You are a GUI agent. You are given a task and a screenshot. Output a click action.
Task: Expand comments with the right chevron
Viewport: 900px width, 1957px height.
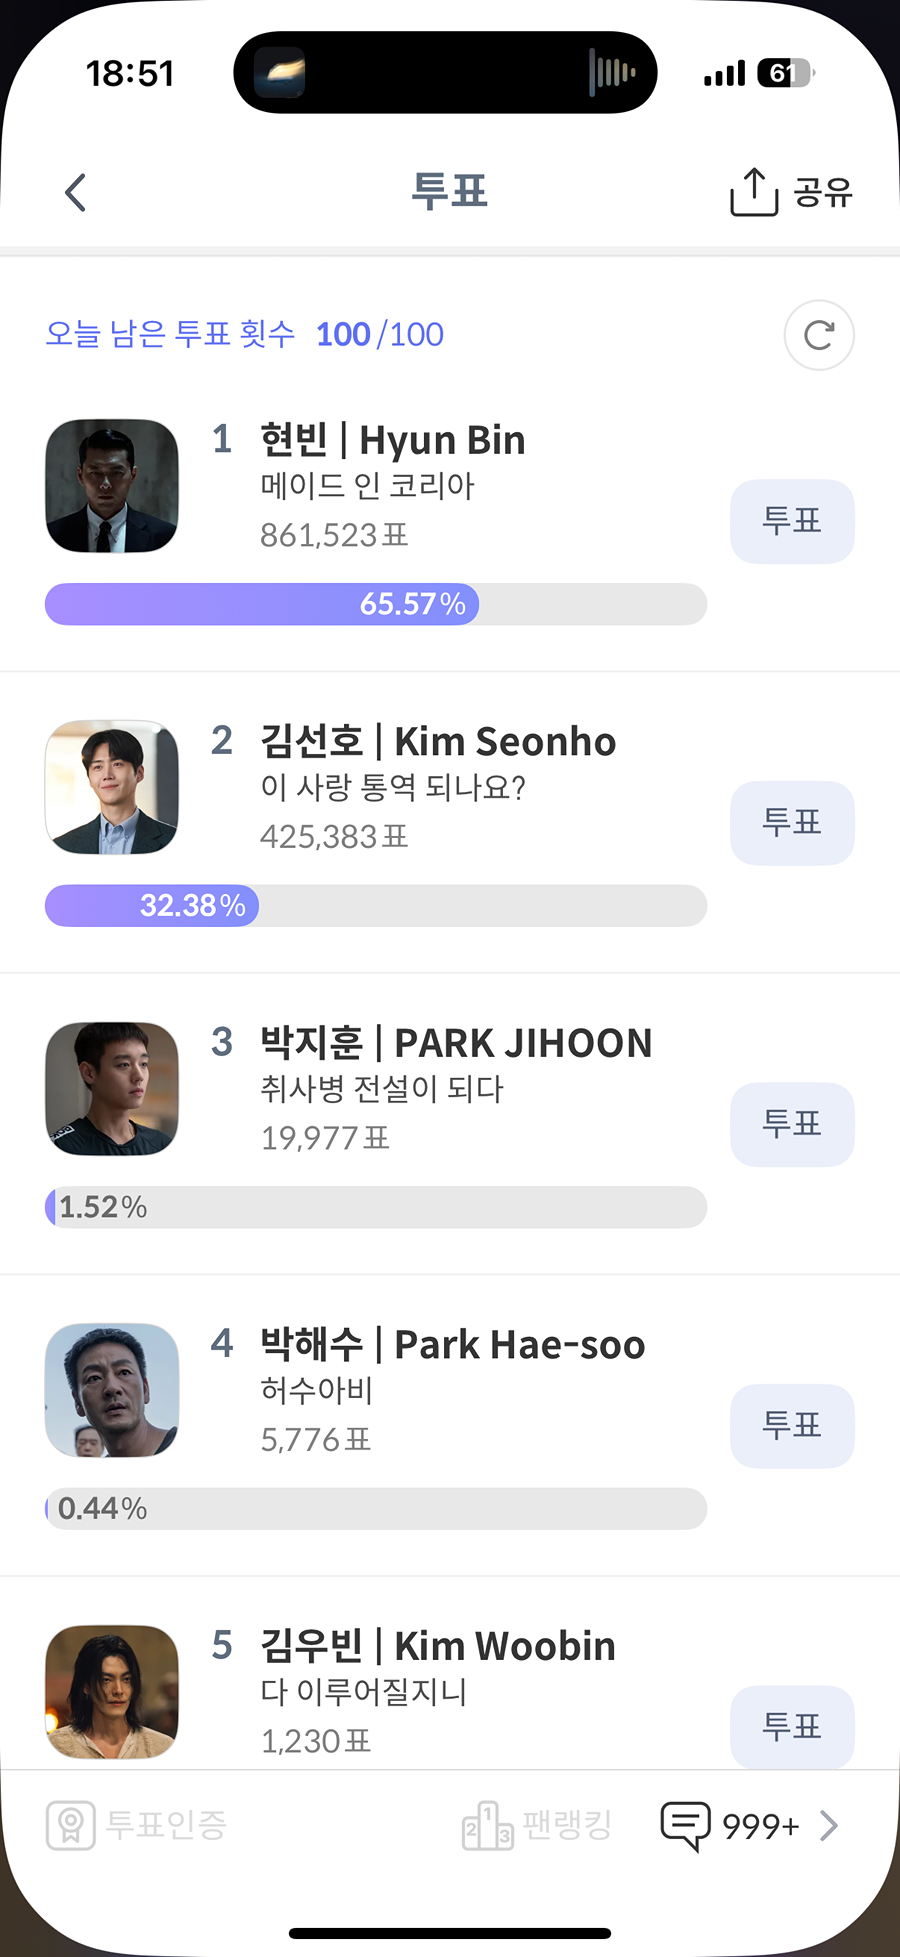click(828, 1826)
